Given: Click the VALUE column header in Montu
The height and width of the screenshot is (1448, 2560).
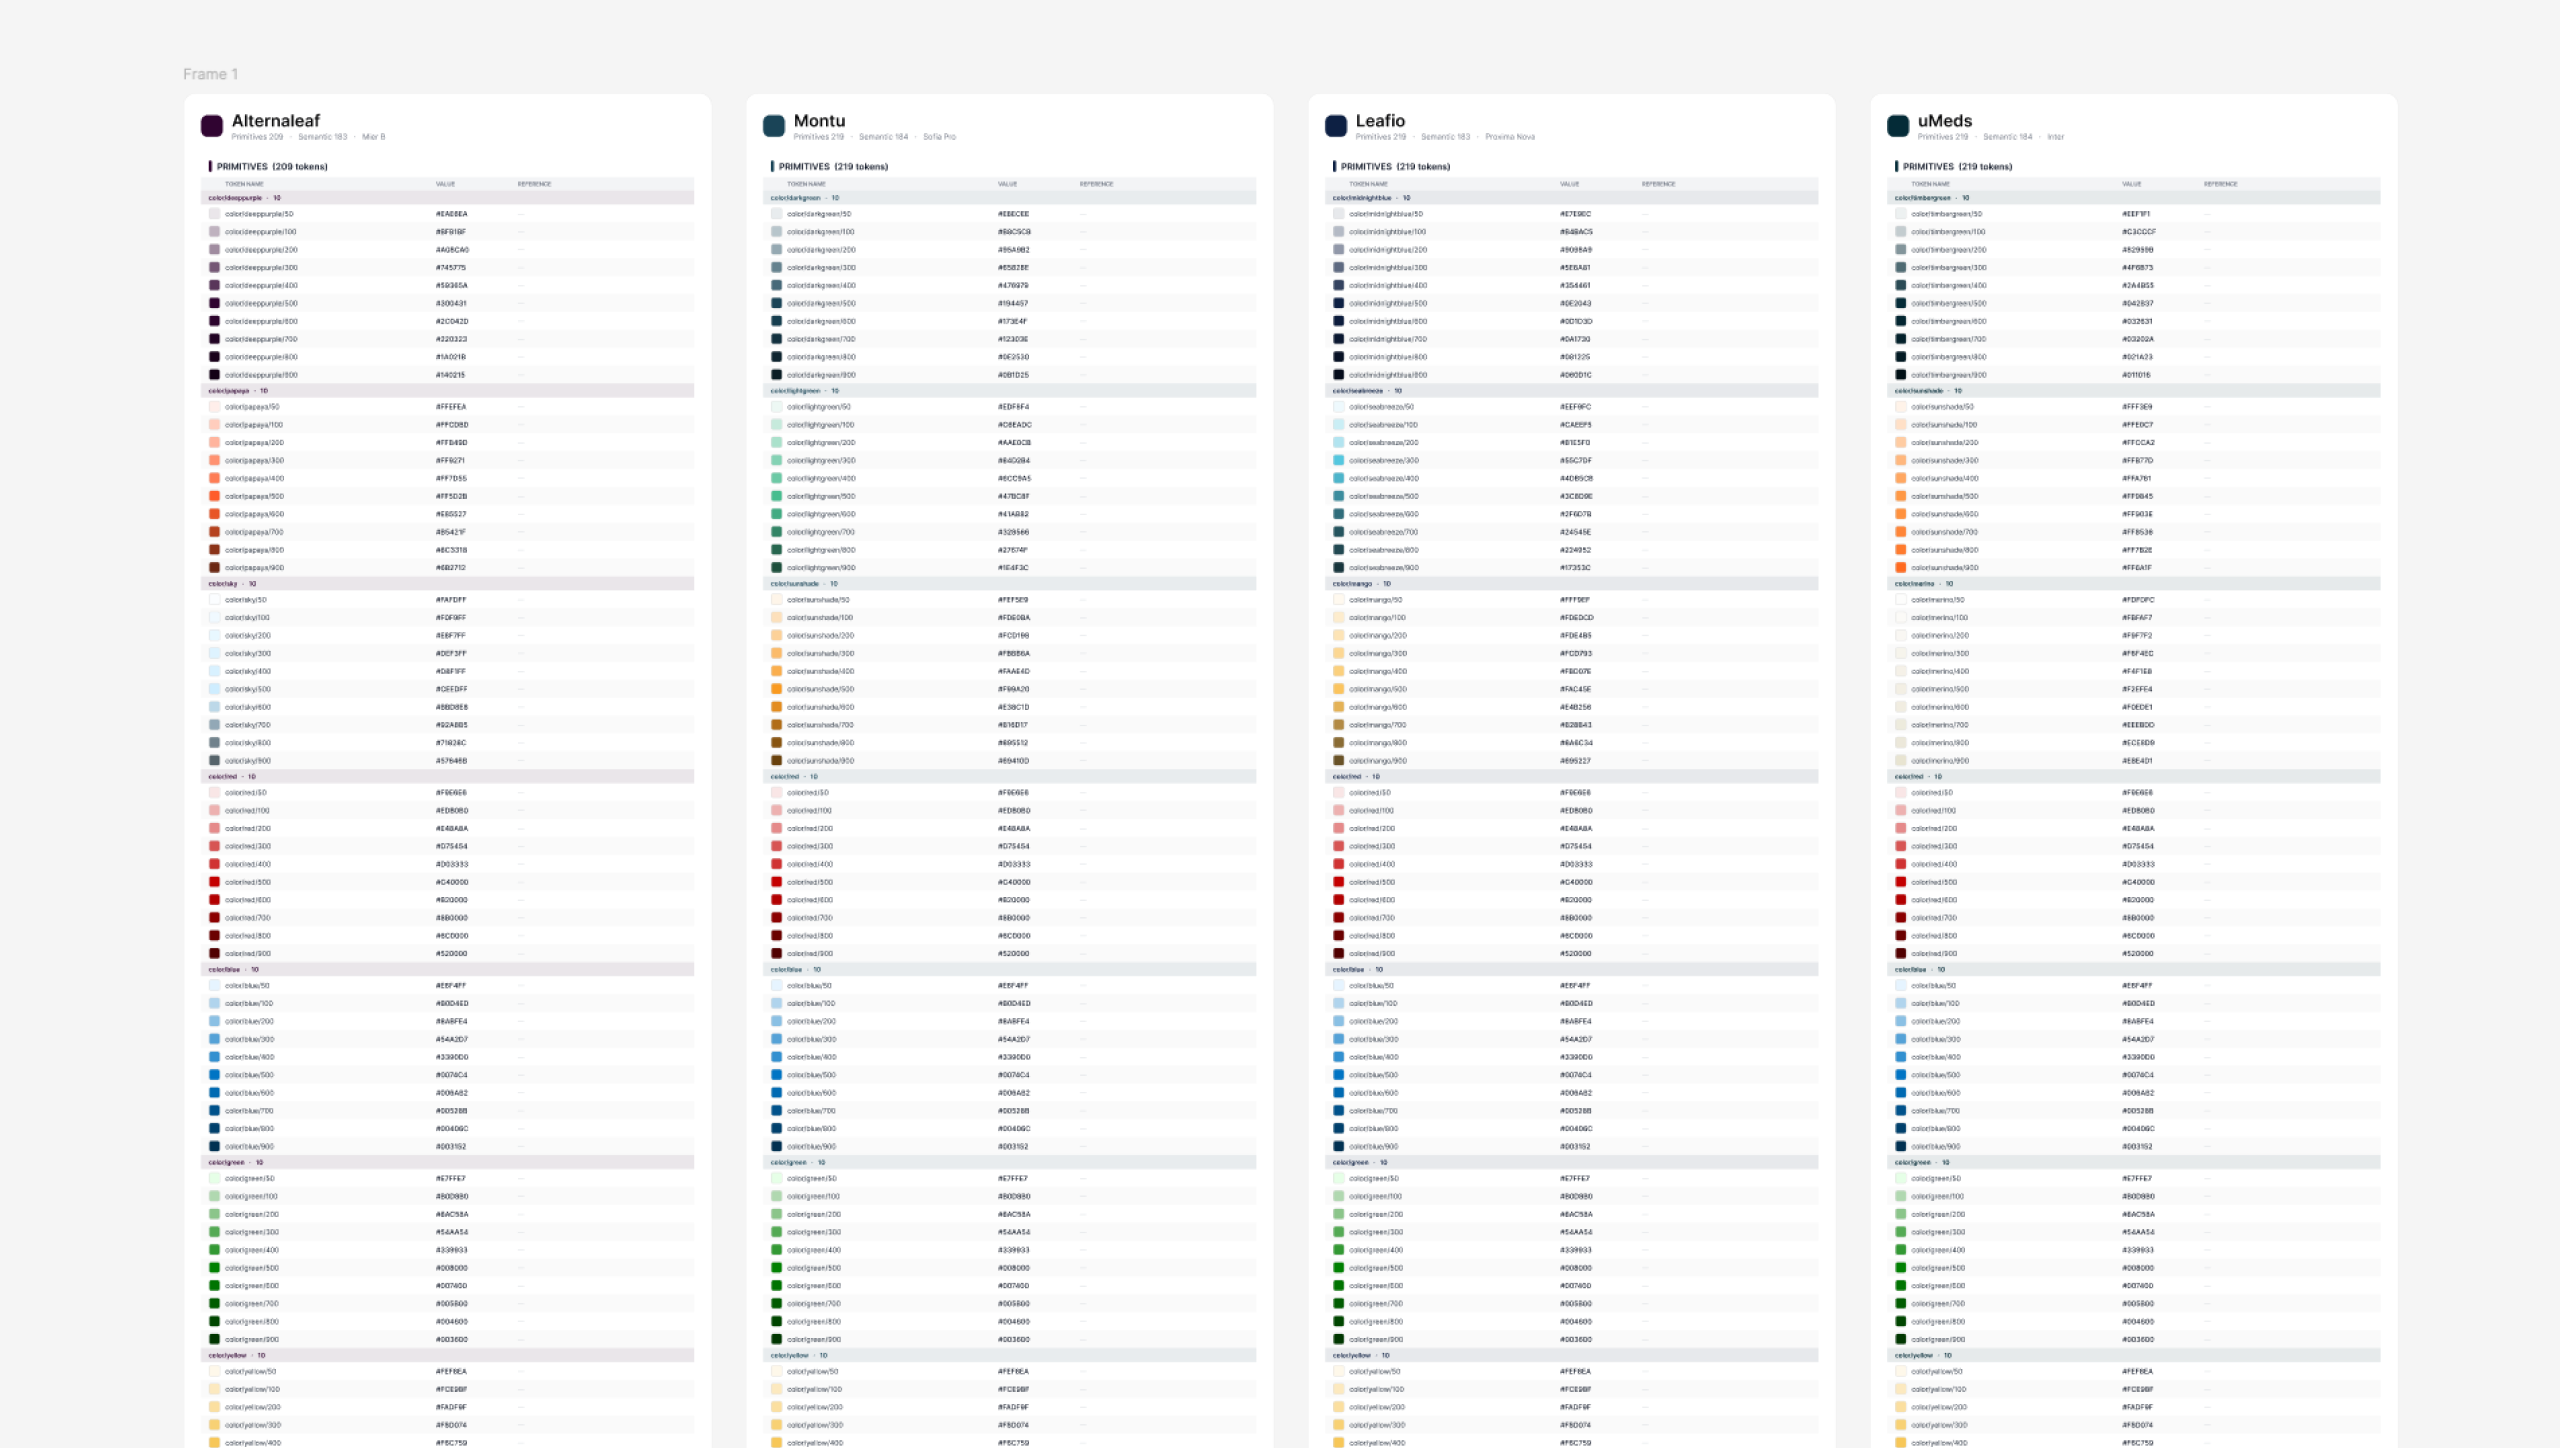Looking at the screenshot, I should point(1007,184).
